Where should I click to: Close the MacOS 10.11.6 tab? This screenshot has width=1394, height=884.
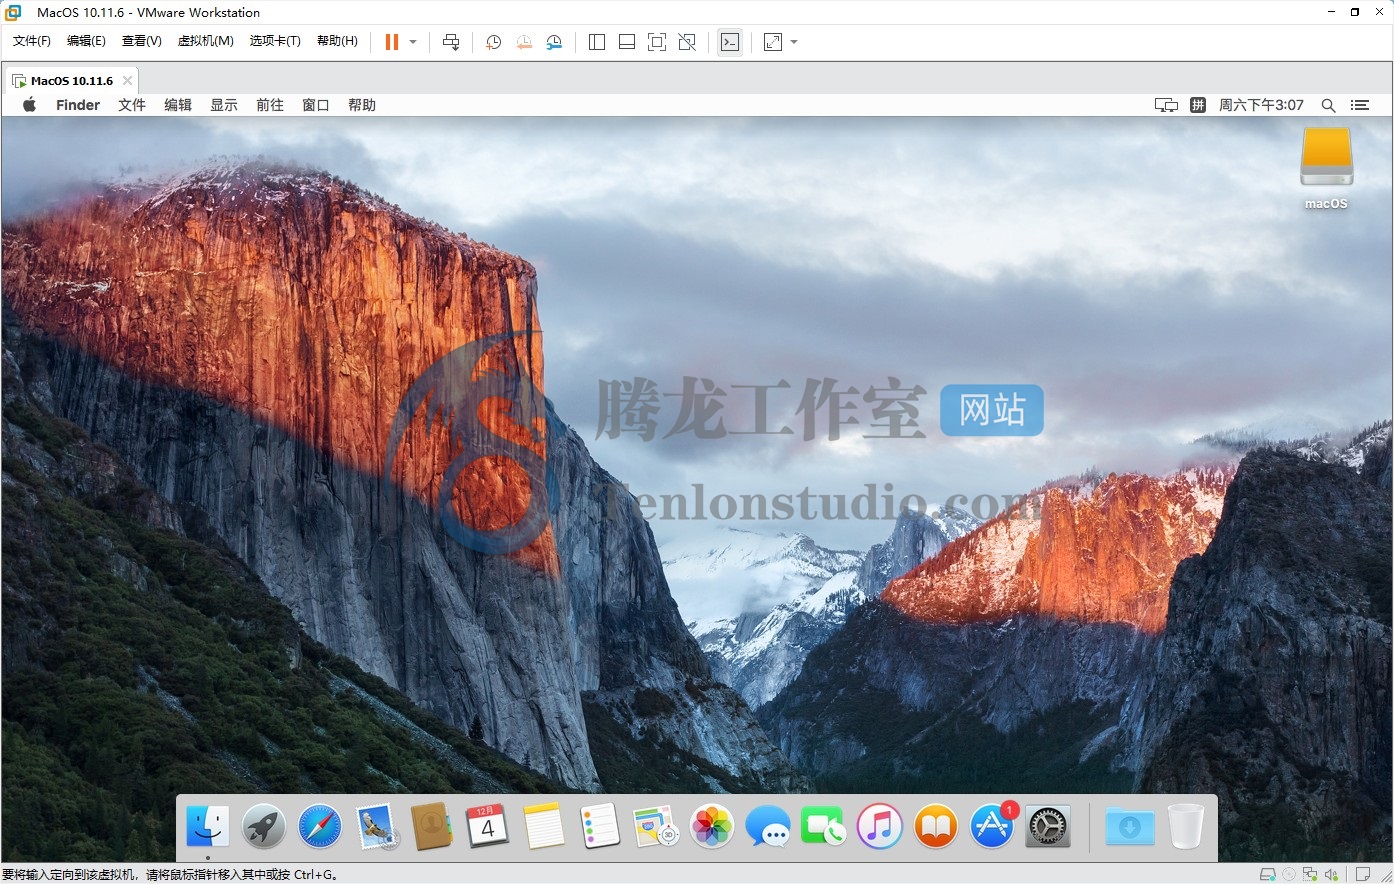(x=127, y=81)
